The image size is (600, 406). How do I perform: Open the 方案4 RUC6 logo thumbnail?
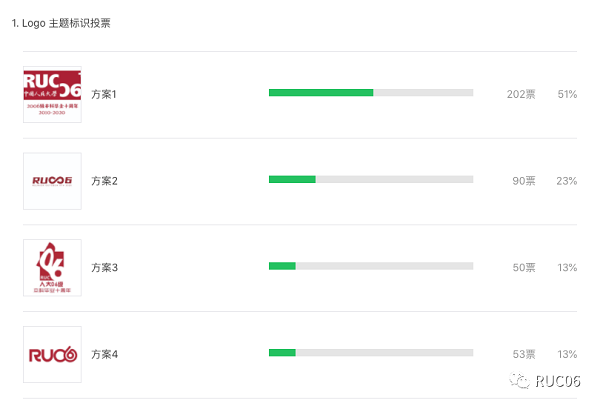52,354
